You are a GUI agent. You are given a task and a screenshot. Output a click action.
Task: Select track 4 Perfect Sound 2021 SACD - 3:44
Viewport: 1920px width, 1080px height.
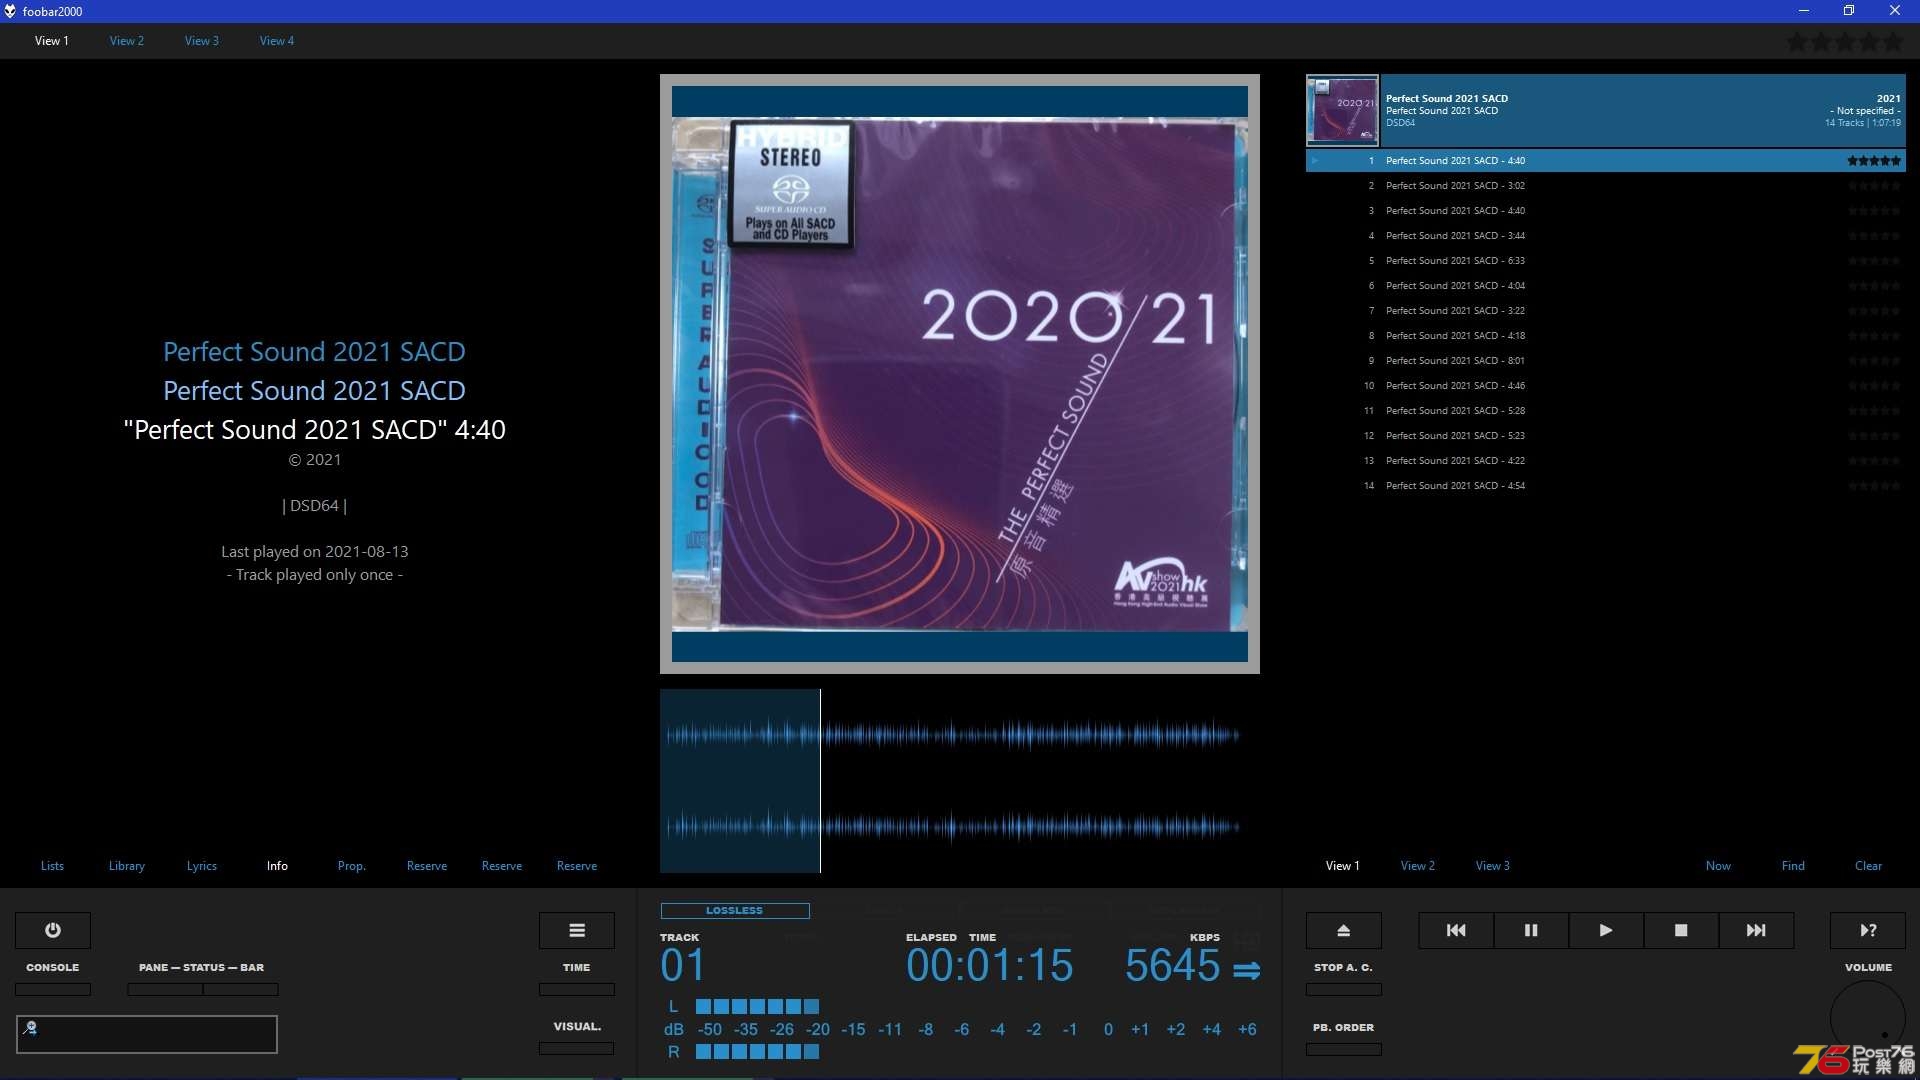(x=1606, y=236)
